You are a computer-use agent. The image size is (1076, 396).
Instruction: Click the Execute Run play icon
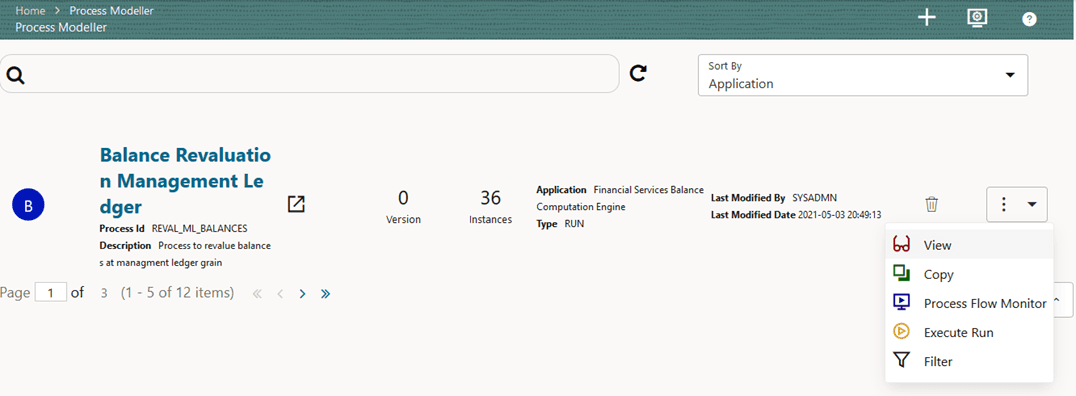902,331
